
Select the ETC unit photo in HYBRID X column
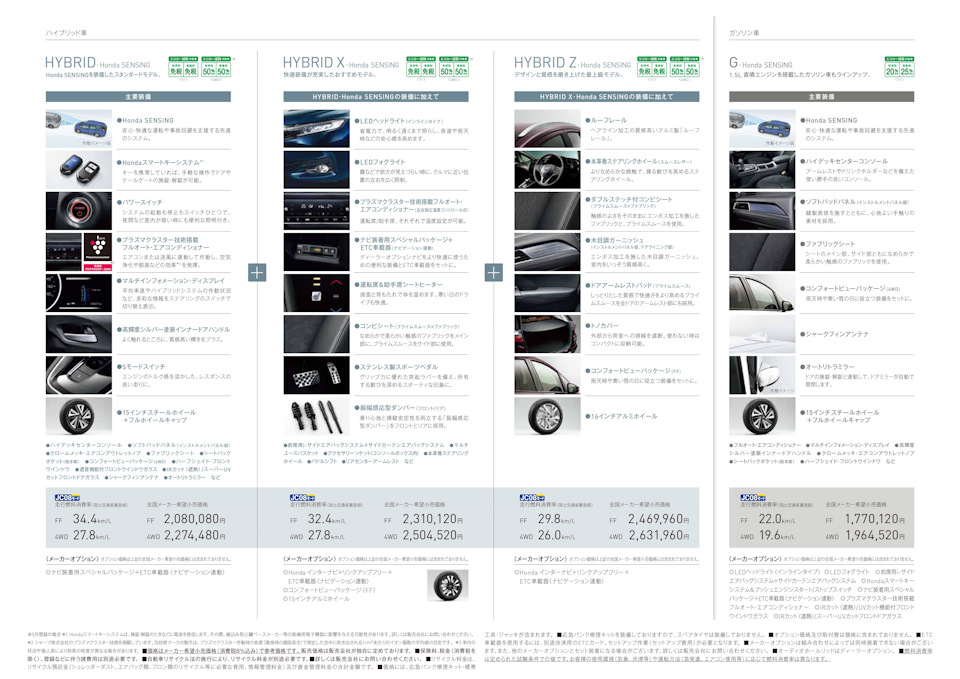pyautogui.click(x=317, y=252)
